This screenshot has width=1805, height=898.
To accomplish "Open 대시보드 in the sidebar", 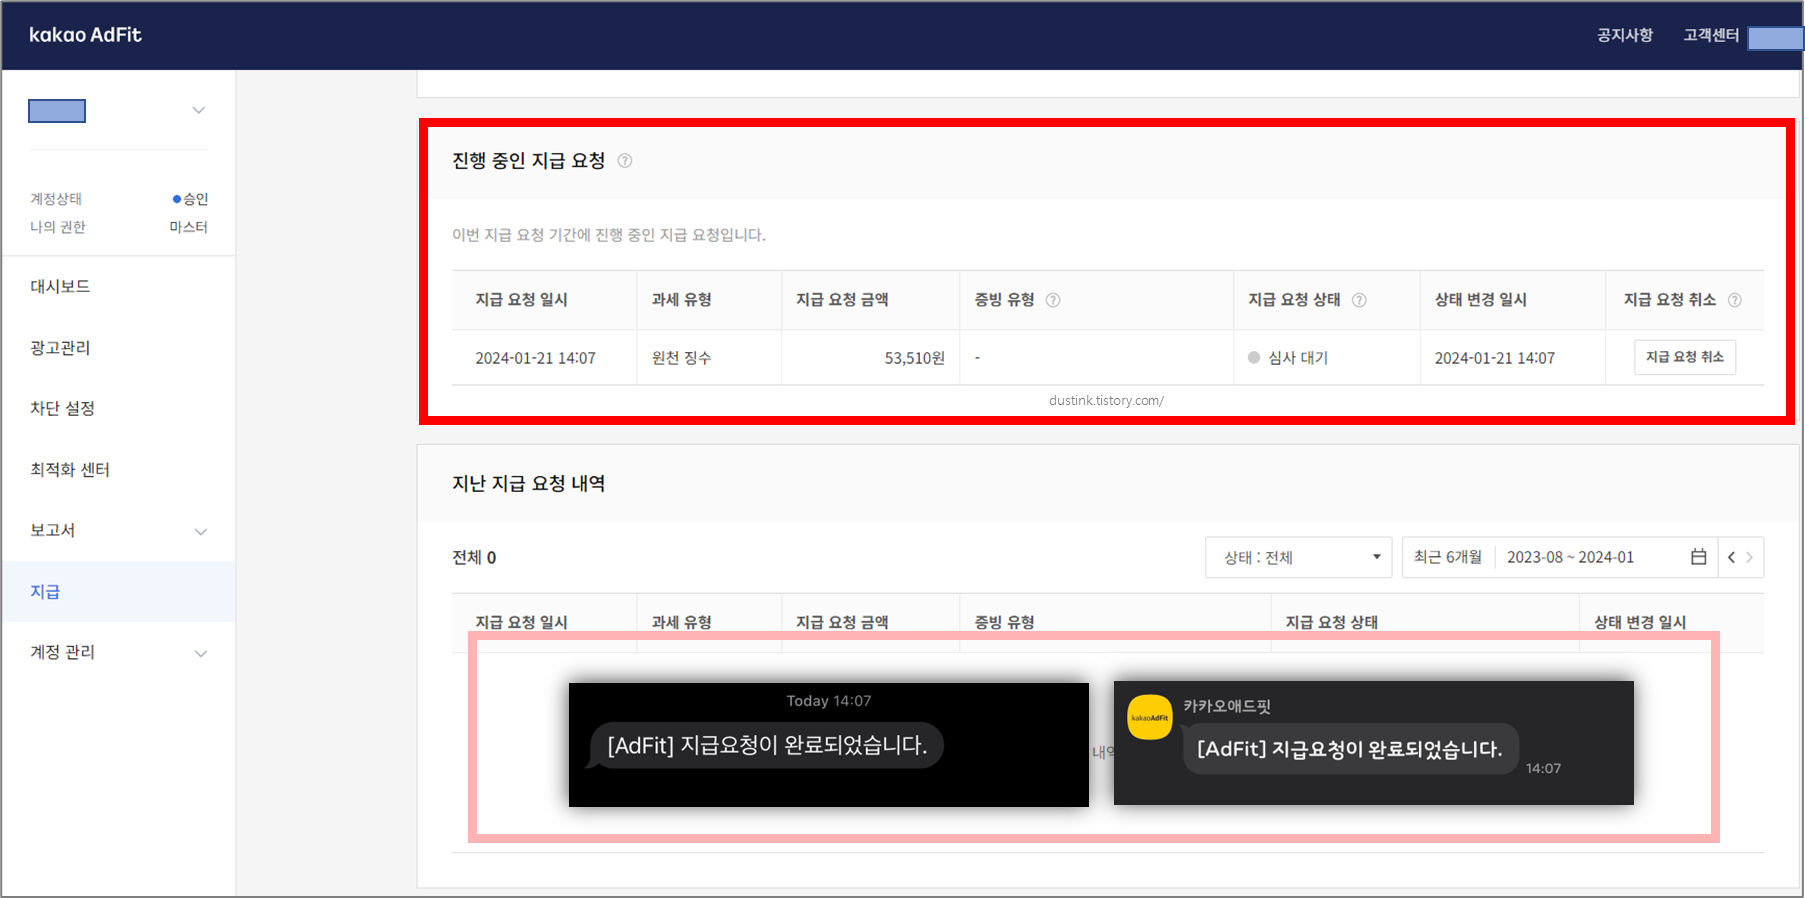I will (x=60, y=286).
